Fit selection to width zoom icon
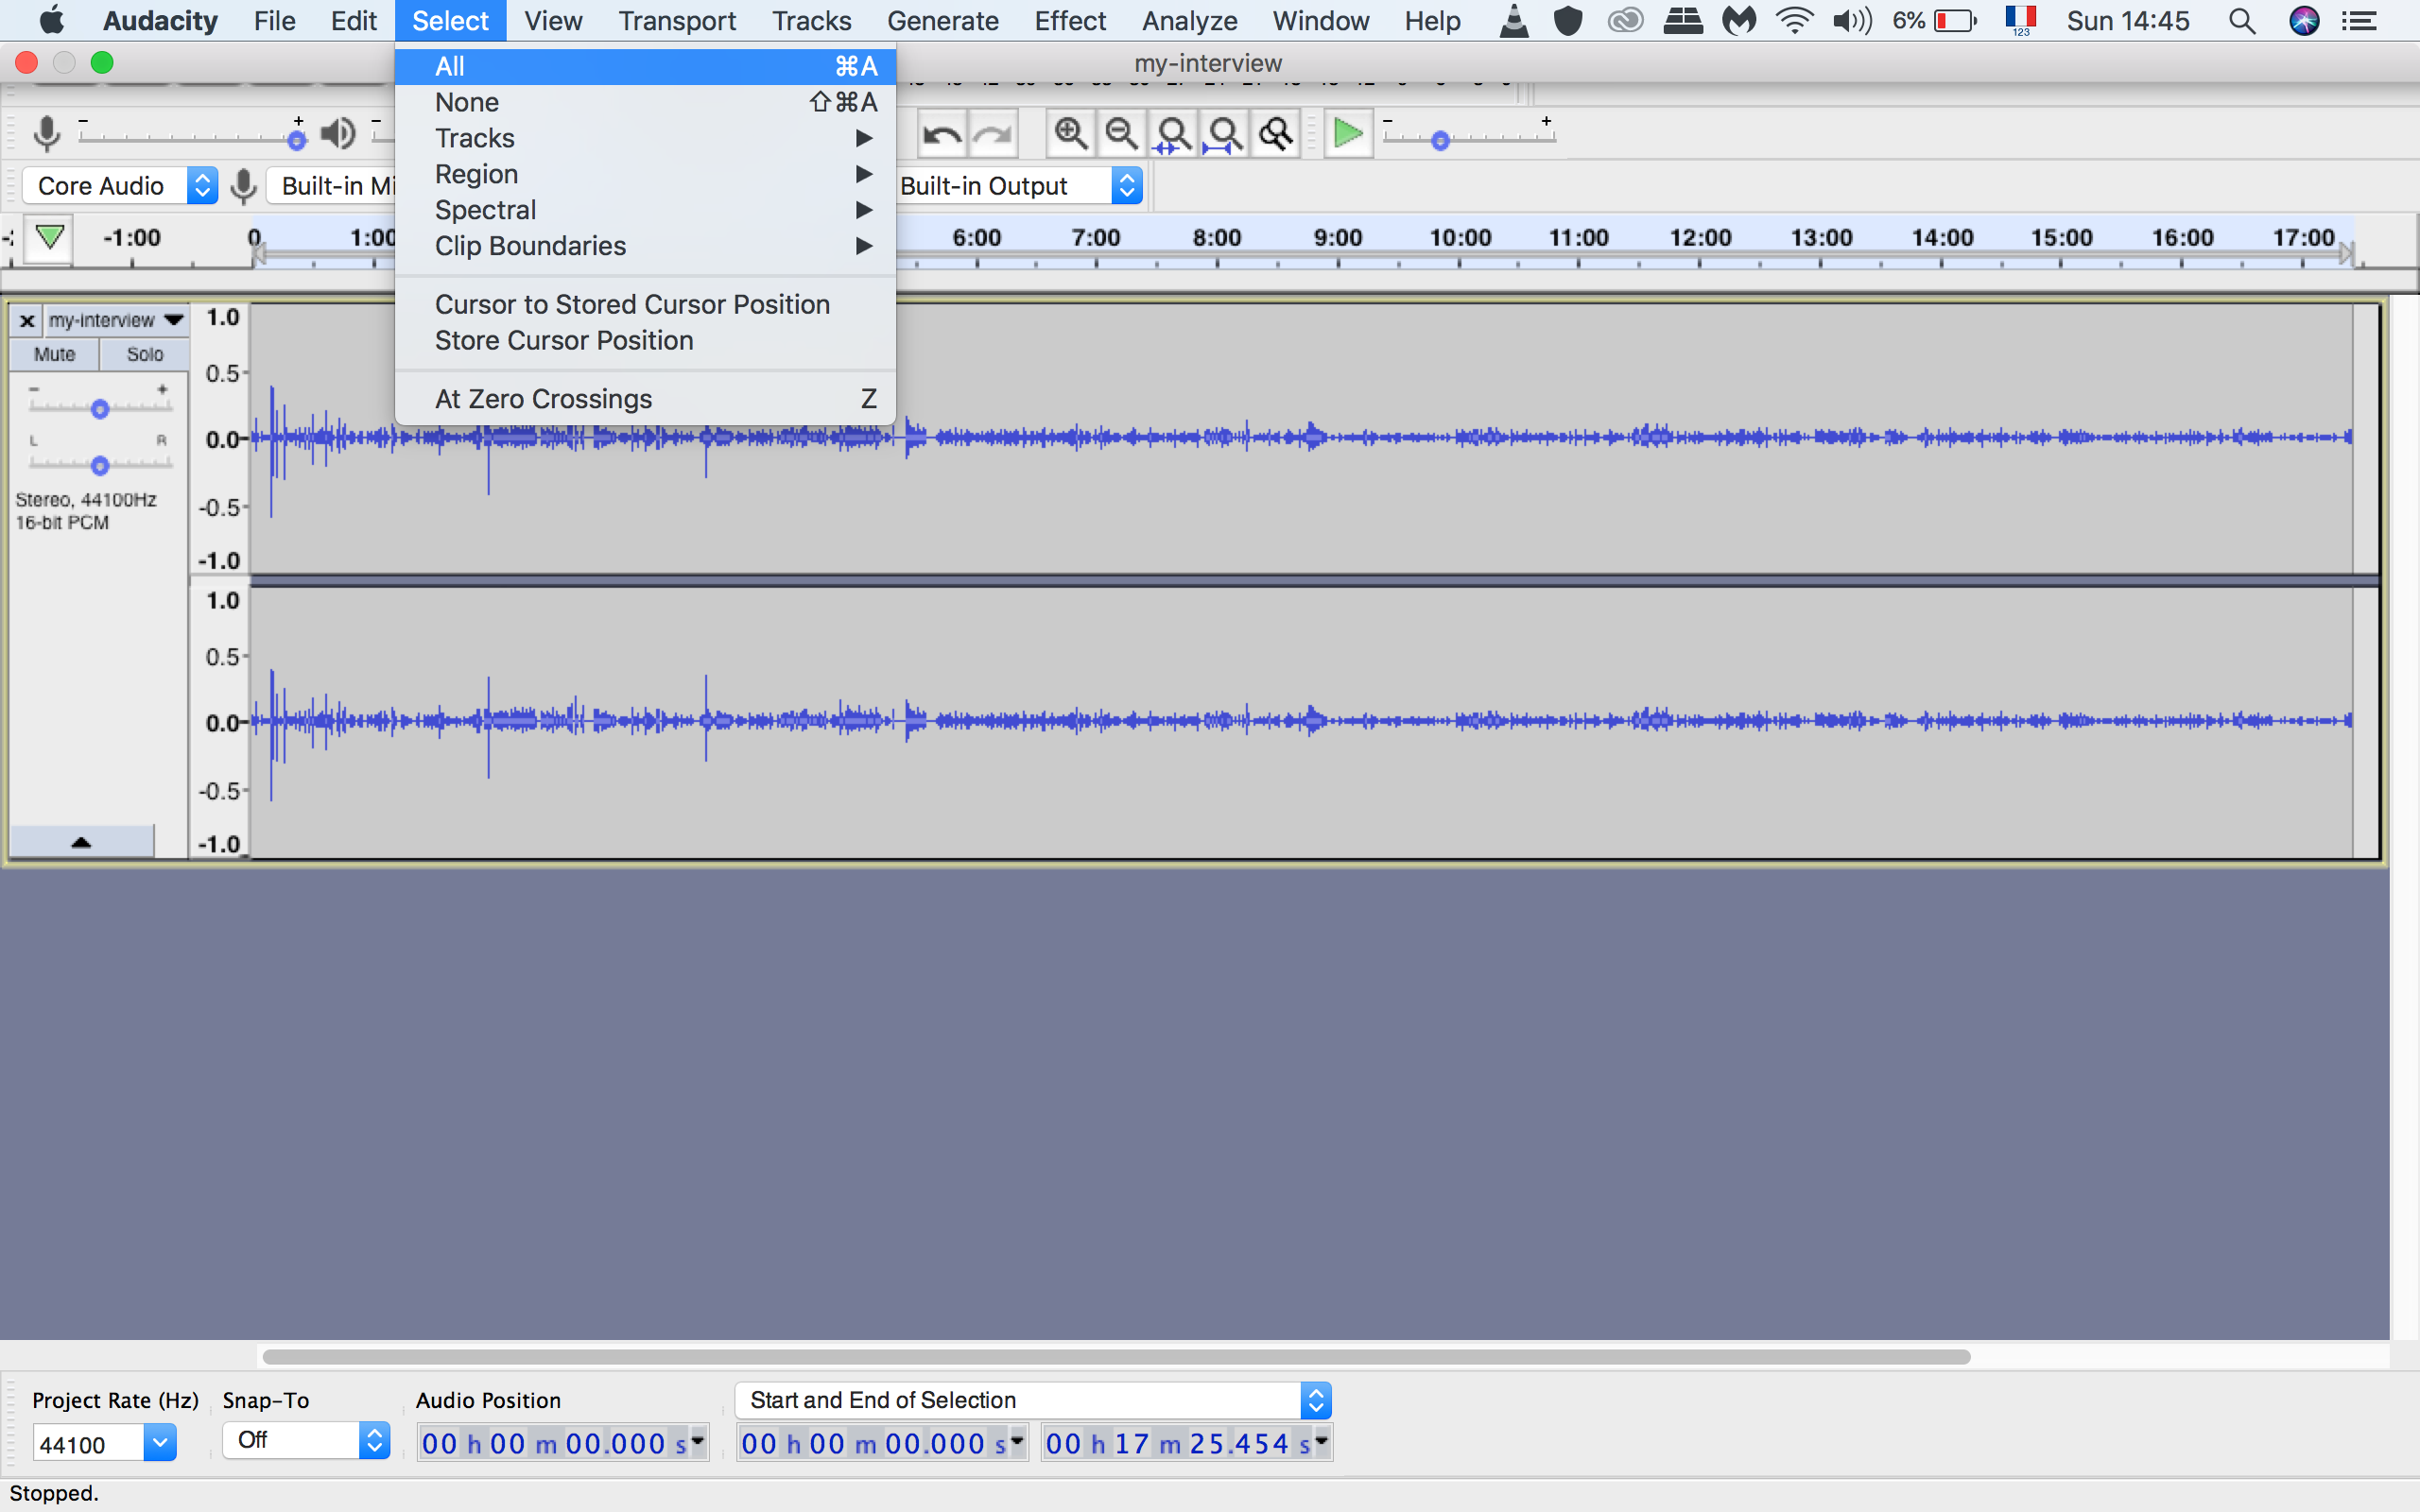The image size is (2420, 1512). (1173, 133)
